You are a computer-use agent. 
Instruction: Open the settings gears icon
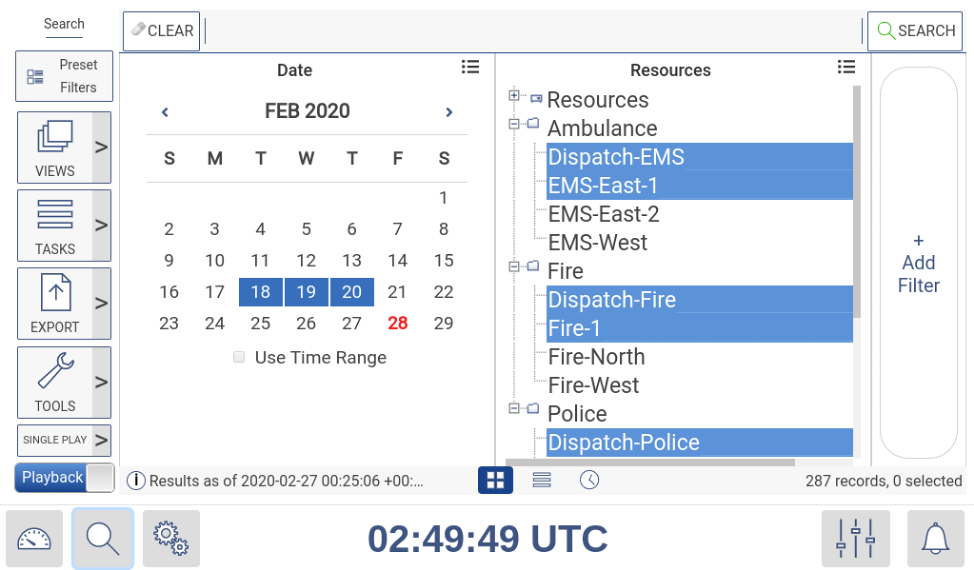[x=171, y=539]
